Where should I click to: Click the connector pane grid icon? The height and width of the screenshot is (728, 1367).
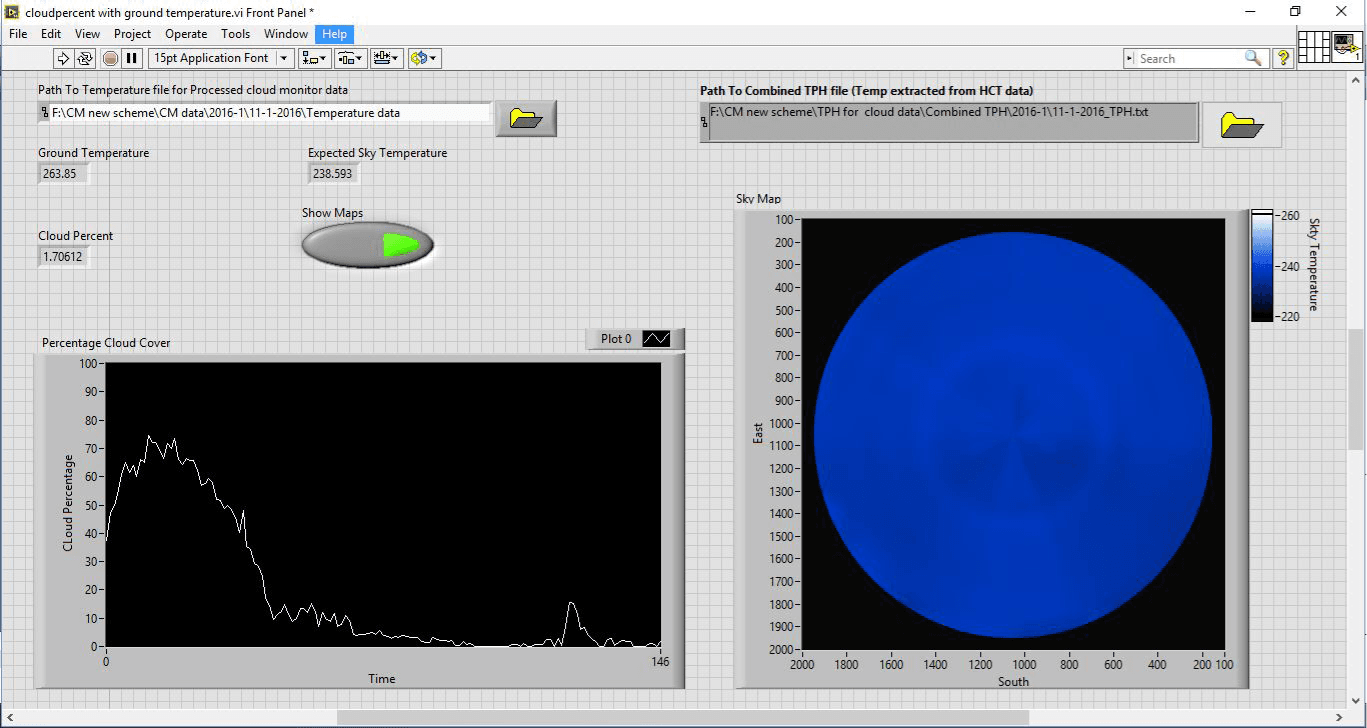(1313, 47)
